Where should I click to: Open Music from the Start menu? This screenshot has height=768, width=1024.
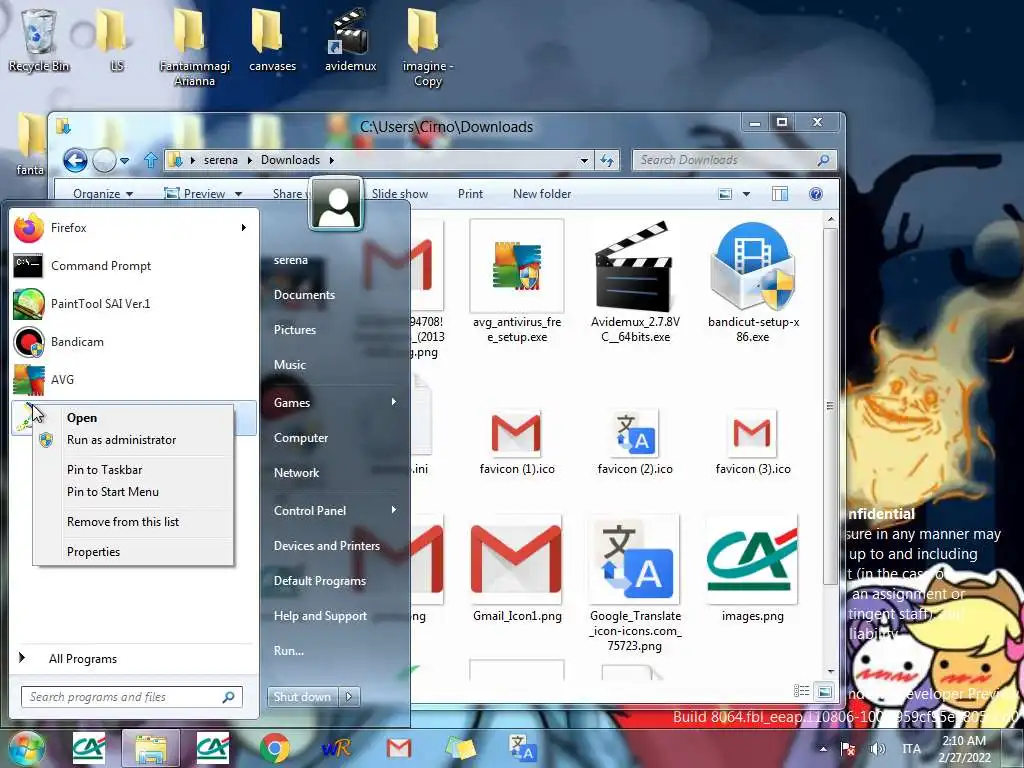[289, 365]
